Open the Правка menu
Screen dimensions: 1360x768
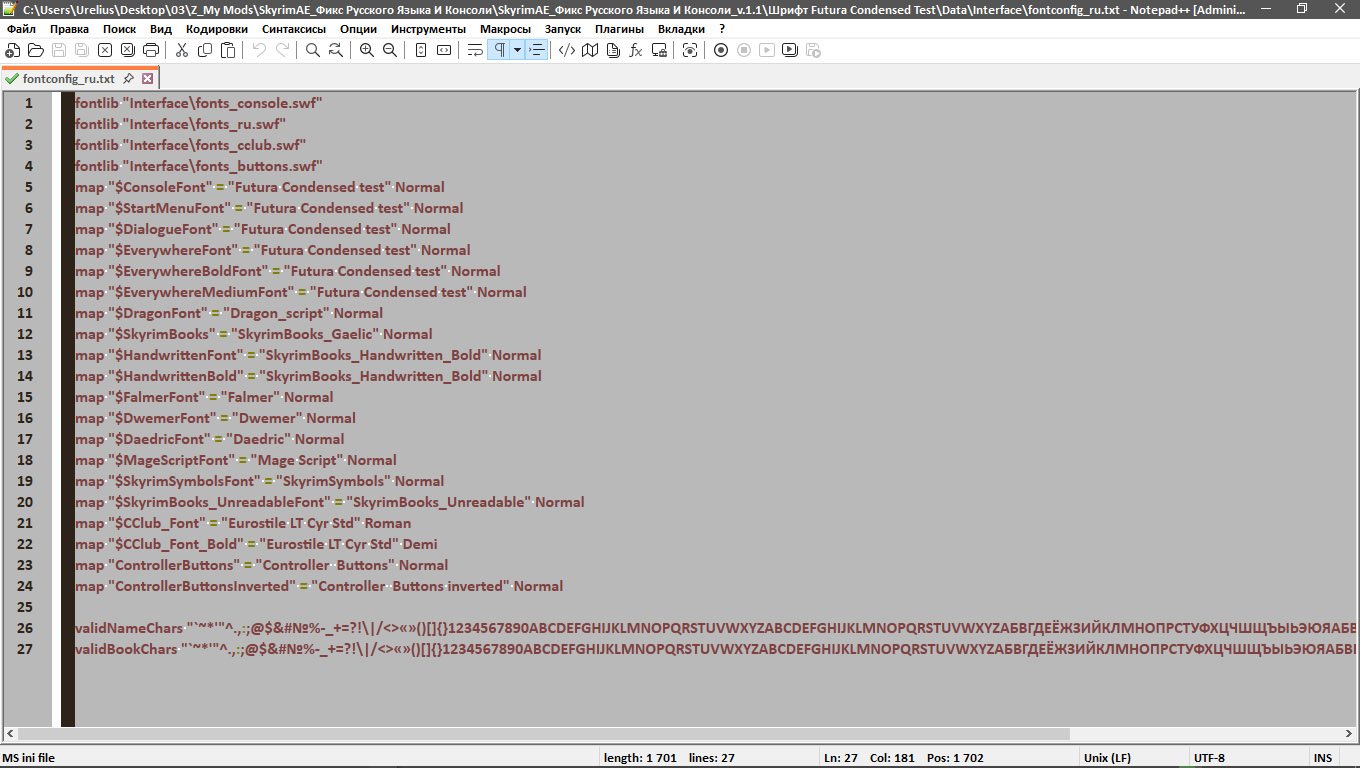pyautogui.click(x=70, y=29)
